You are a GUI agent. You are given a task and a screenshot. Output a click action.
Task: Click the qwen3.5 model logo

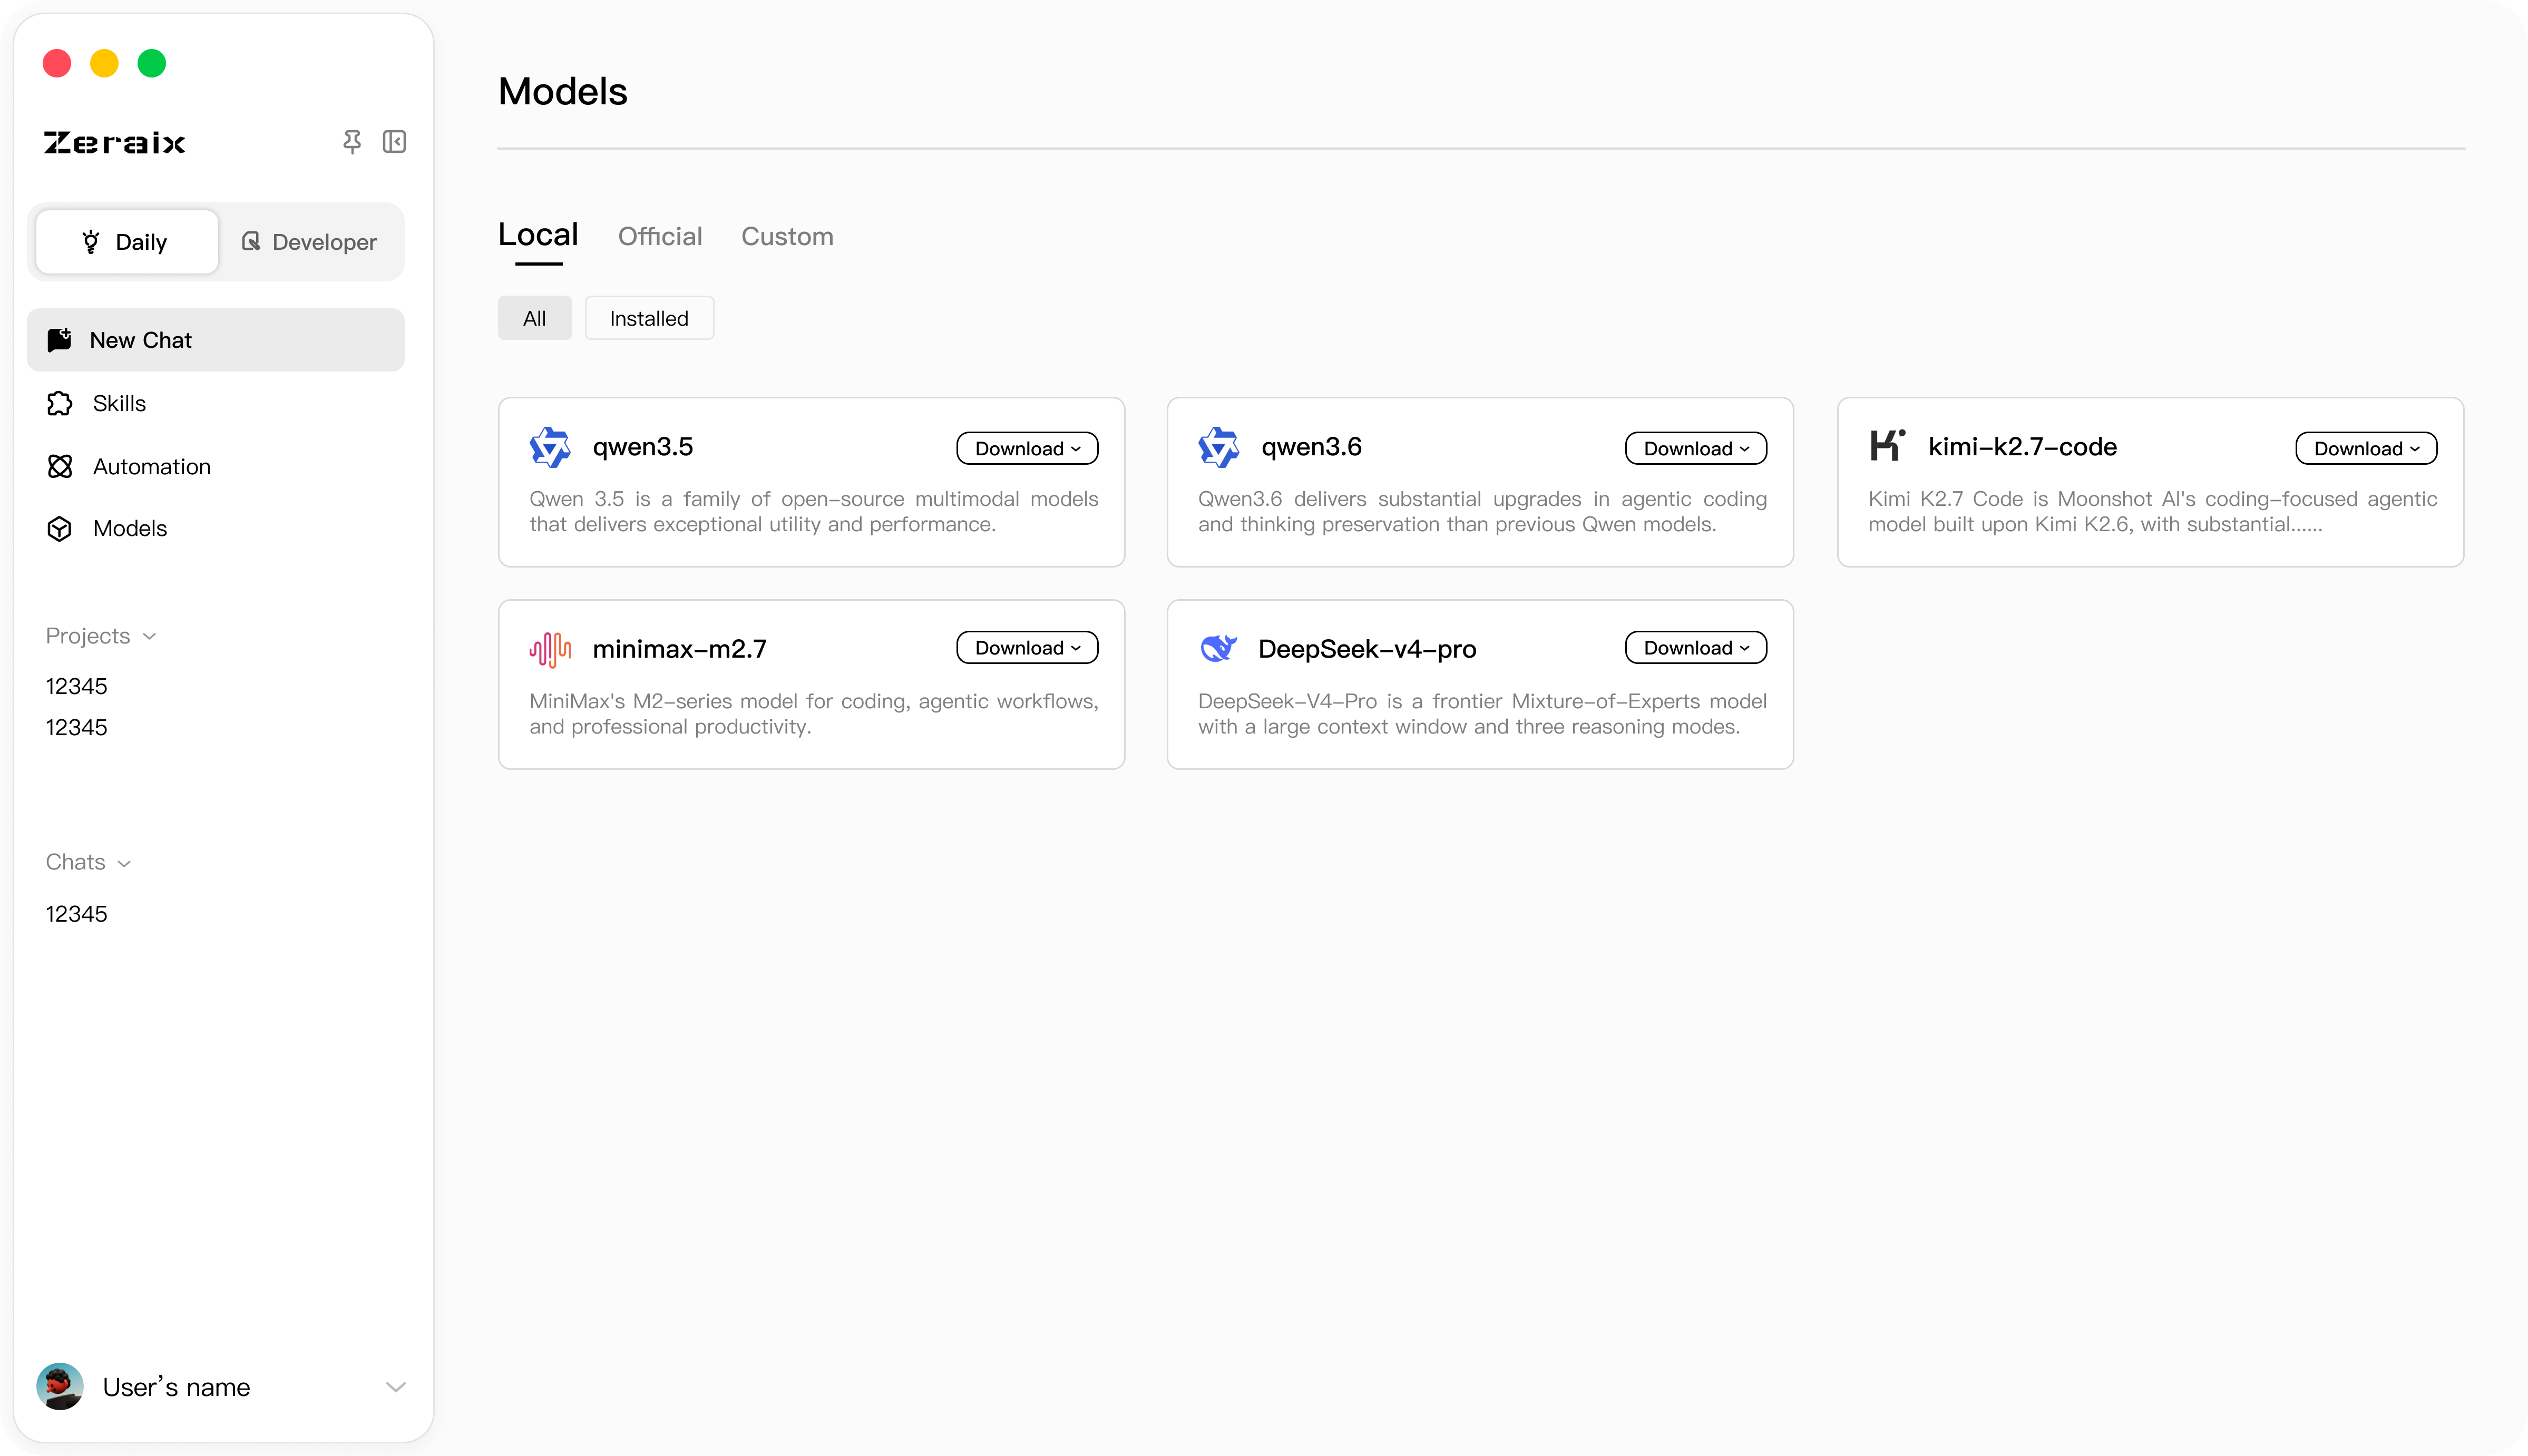[550, 447]
